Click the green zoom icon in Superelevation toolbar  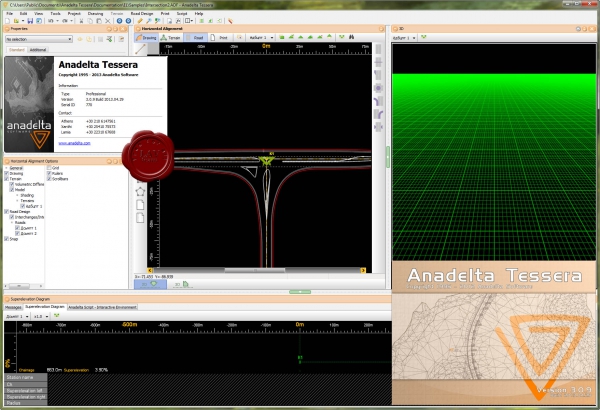click(57, 316)
